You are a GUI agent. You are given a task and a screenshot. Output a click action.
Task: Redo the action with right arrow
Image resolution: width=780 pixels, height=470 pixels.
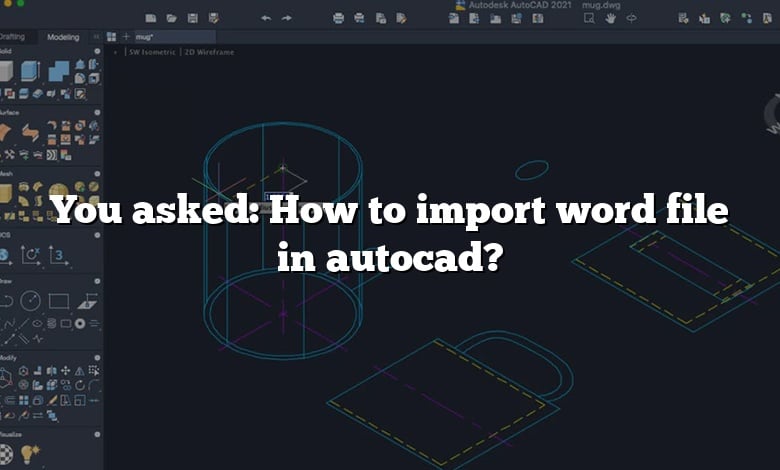point(287,18)
